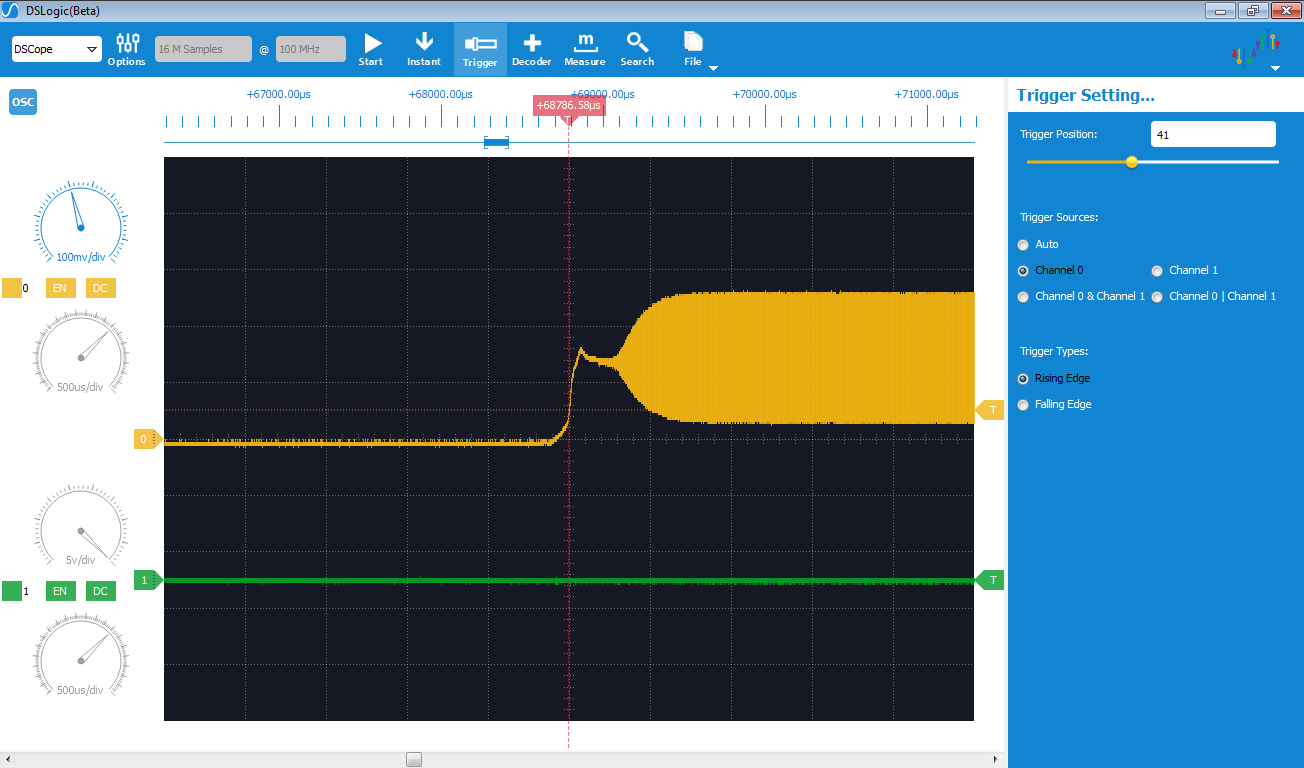Viewport: 1304px width, 768px height.
Task: Toggle channel 1 DC coupling button
Action: [x=100, y=591]
